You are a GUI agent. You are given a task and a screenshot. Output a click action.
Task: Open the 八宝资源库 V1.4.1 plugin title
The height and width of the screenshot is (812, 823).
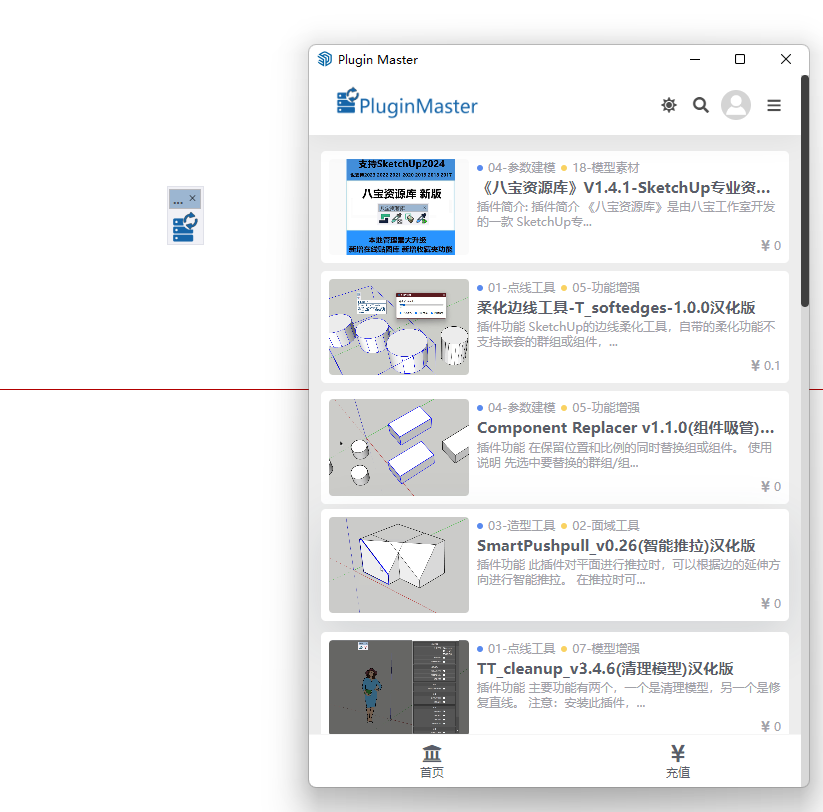[623, 187]
